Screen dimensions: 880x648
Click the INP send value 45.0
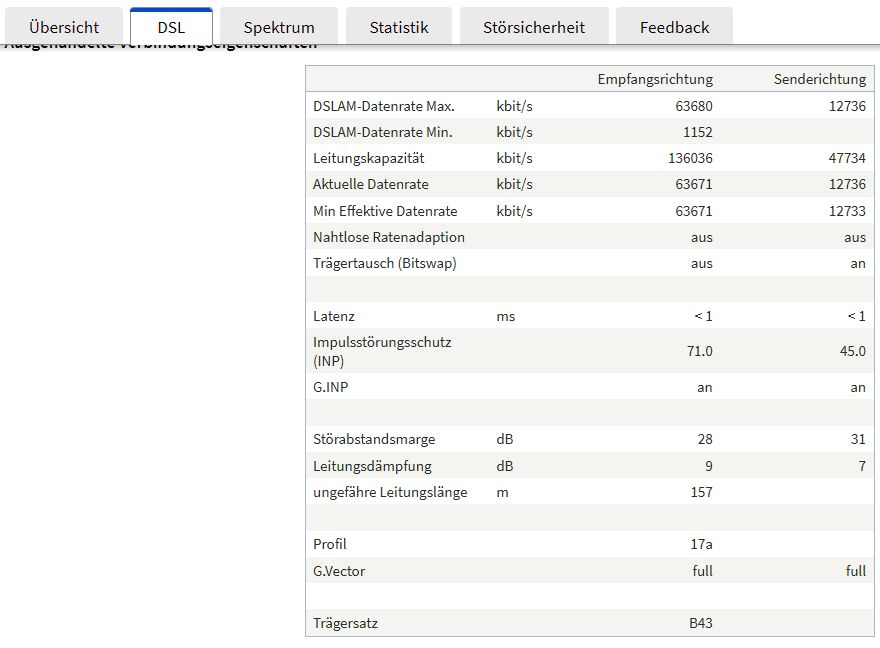click(852, 351)
